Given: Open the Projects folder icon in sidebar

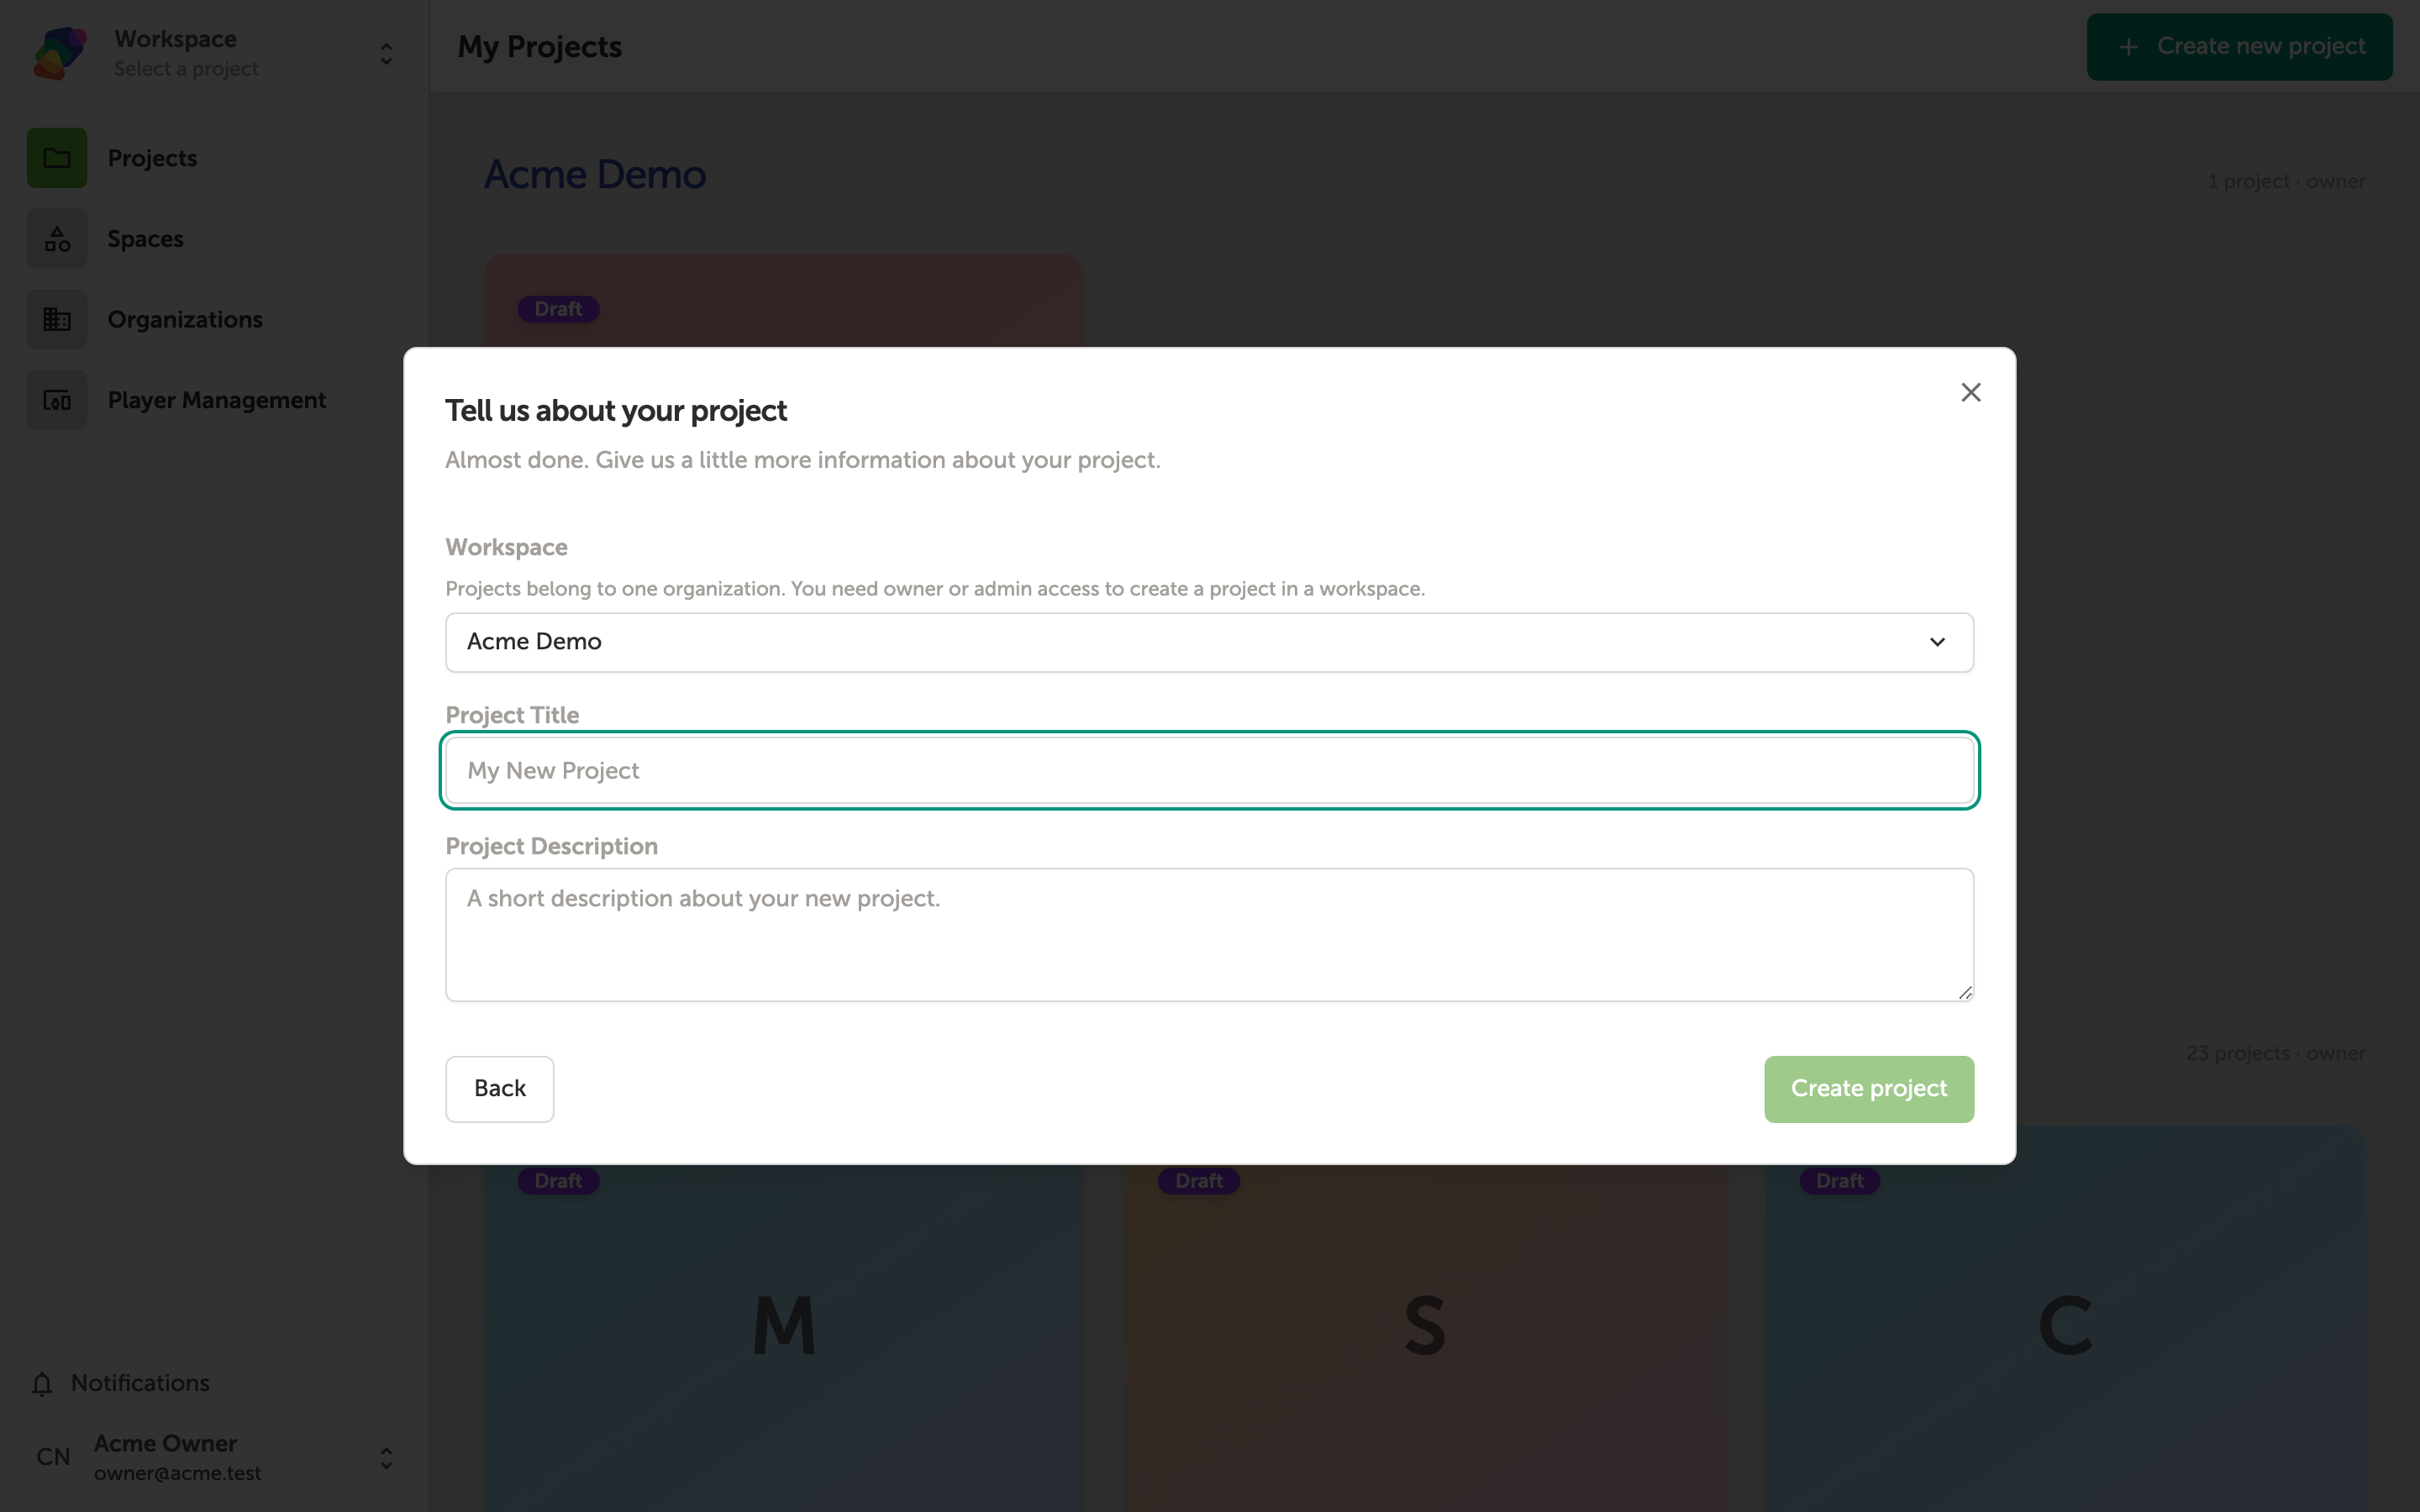Looking at the screenshot, I should point(57,158).
